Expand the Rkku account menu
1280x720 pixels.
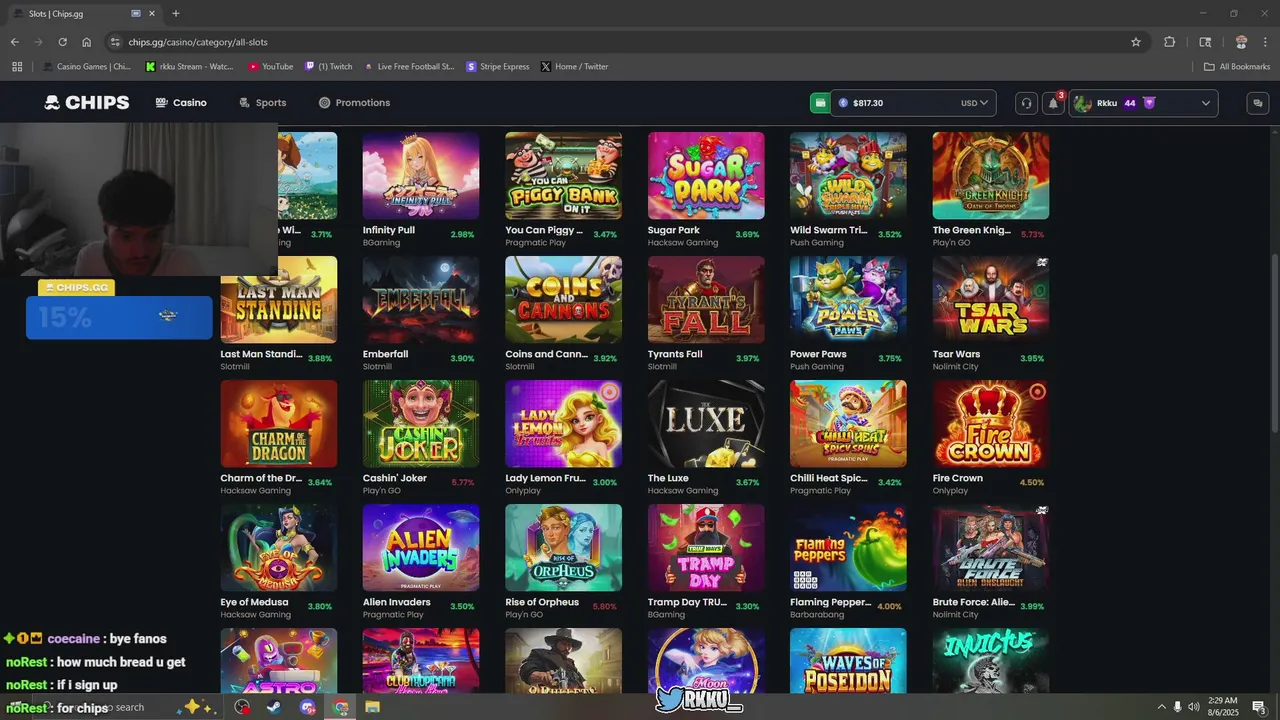1144,103
